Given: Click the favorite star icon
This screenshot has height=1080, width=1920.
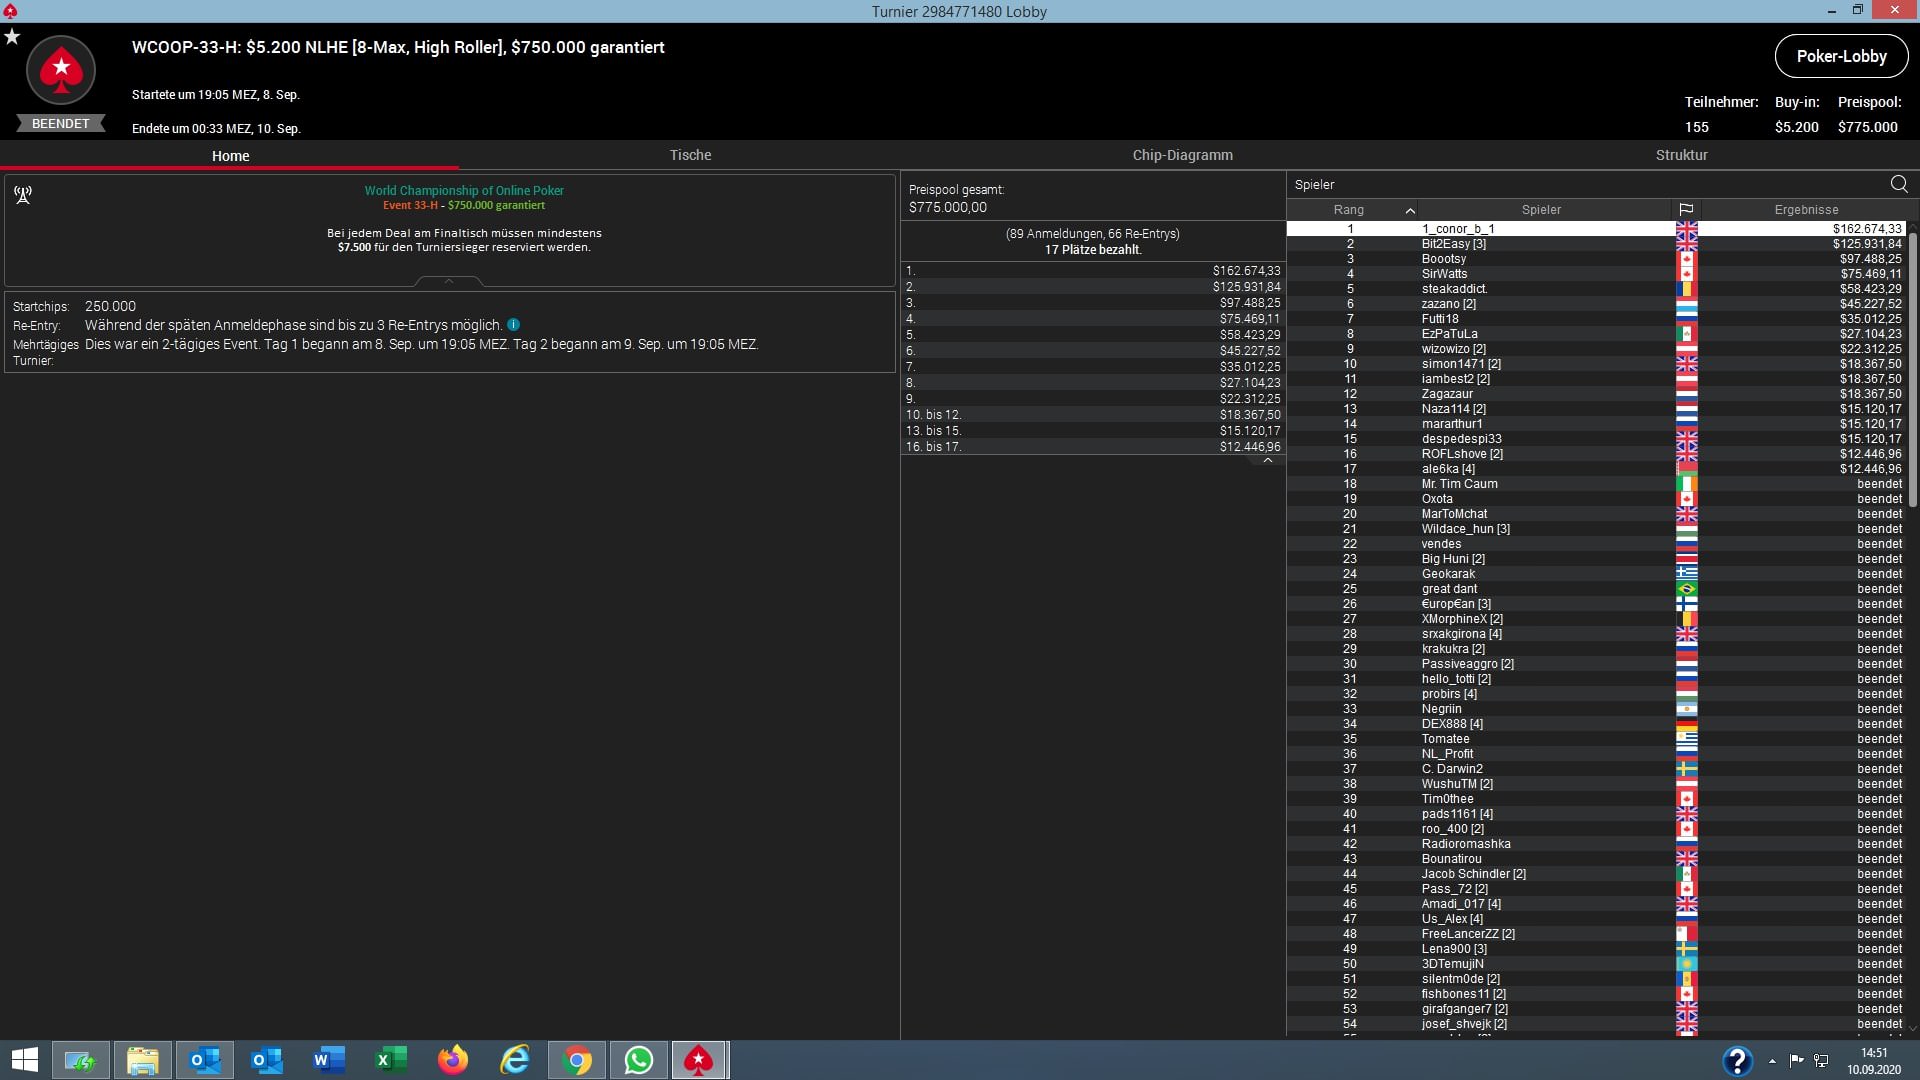Looking at the screenshot, I should (x=12, y=37).
